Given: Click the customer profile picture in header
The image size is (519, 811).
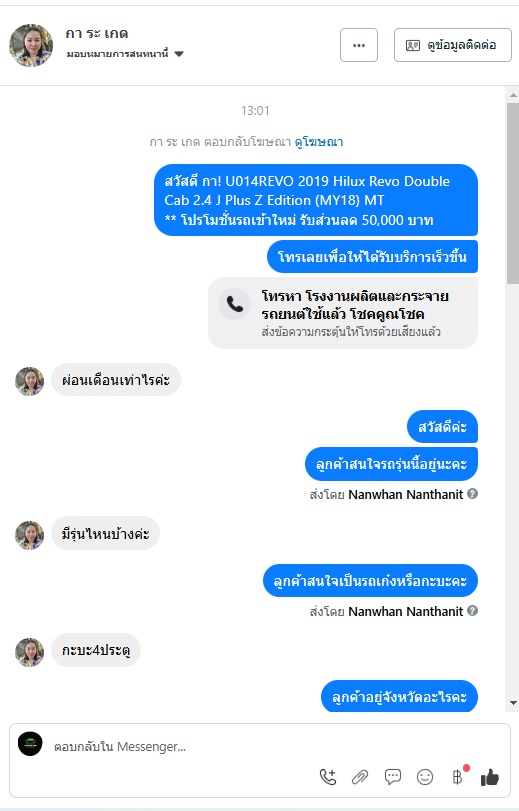Looking at the screenshot, I should pos(31,46).
